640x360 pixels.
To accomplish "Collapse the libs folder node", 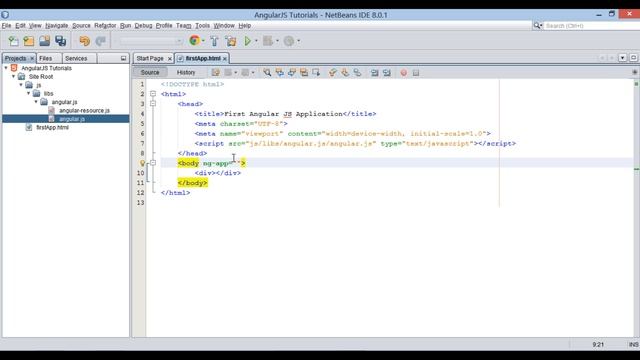I will pyautogui.click(x=29, y=93).
